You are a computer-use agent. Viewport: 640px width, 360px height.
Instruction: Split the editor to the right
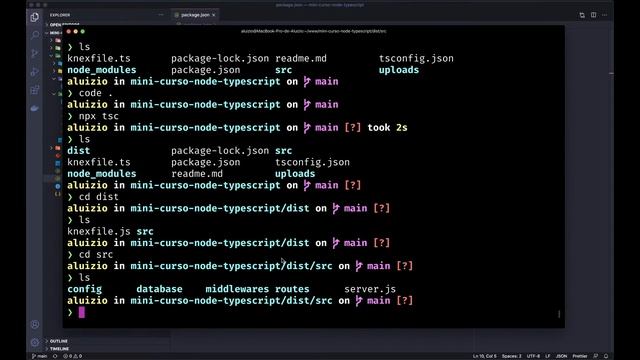point(593,15)
